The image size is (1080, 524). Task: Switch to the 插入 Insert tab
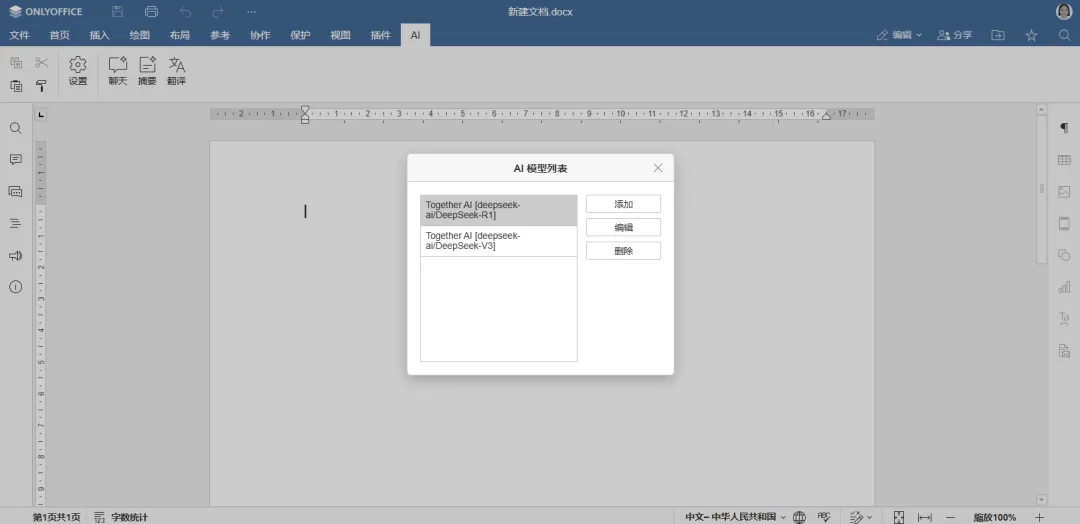[x=99, y=35]
